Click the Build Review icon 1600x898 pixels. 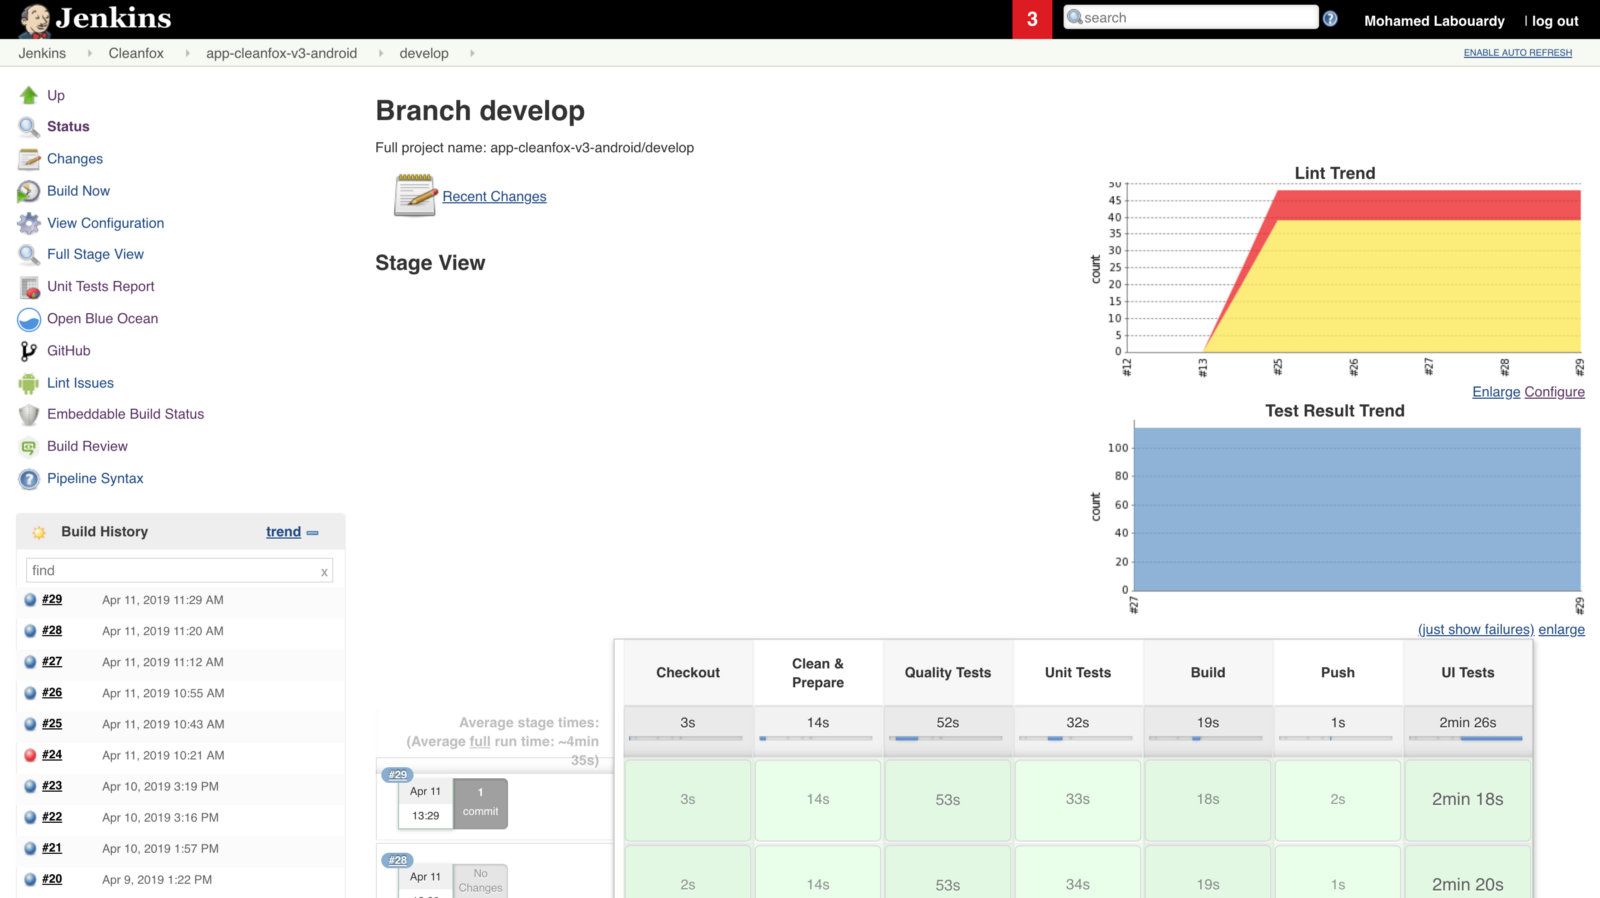(x=29, y=447)
